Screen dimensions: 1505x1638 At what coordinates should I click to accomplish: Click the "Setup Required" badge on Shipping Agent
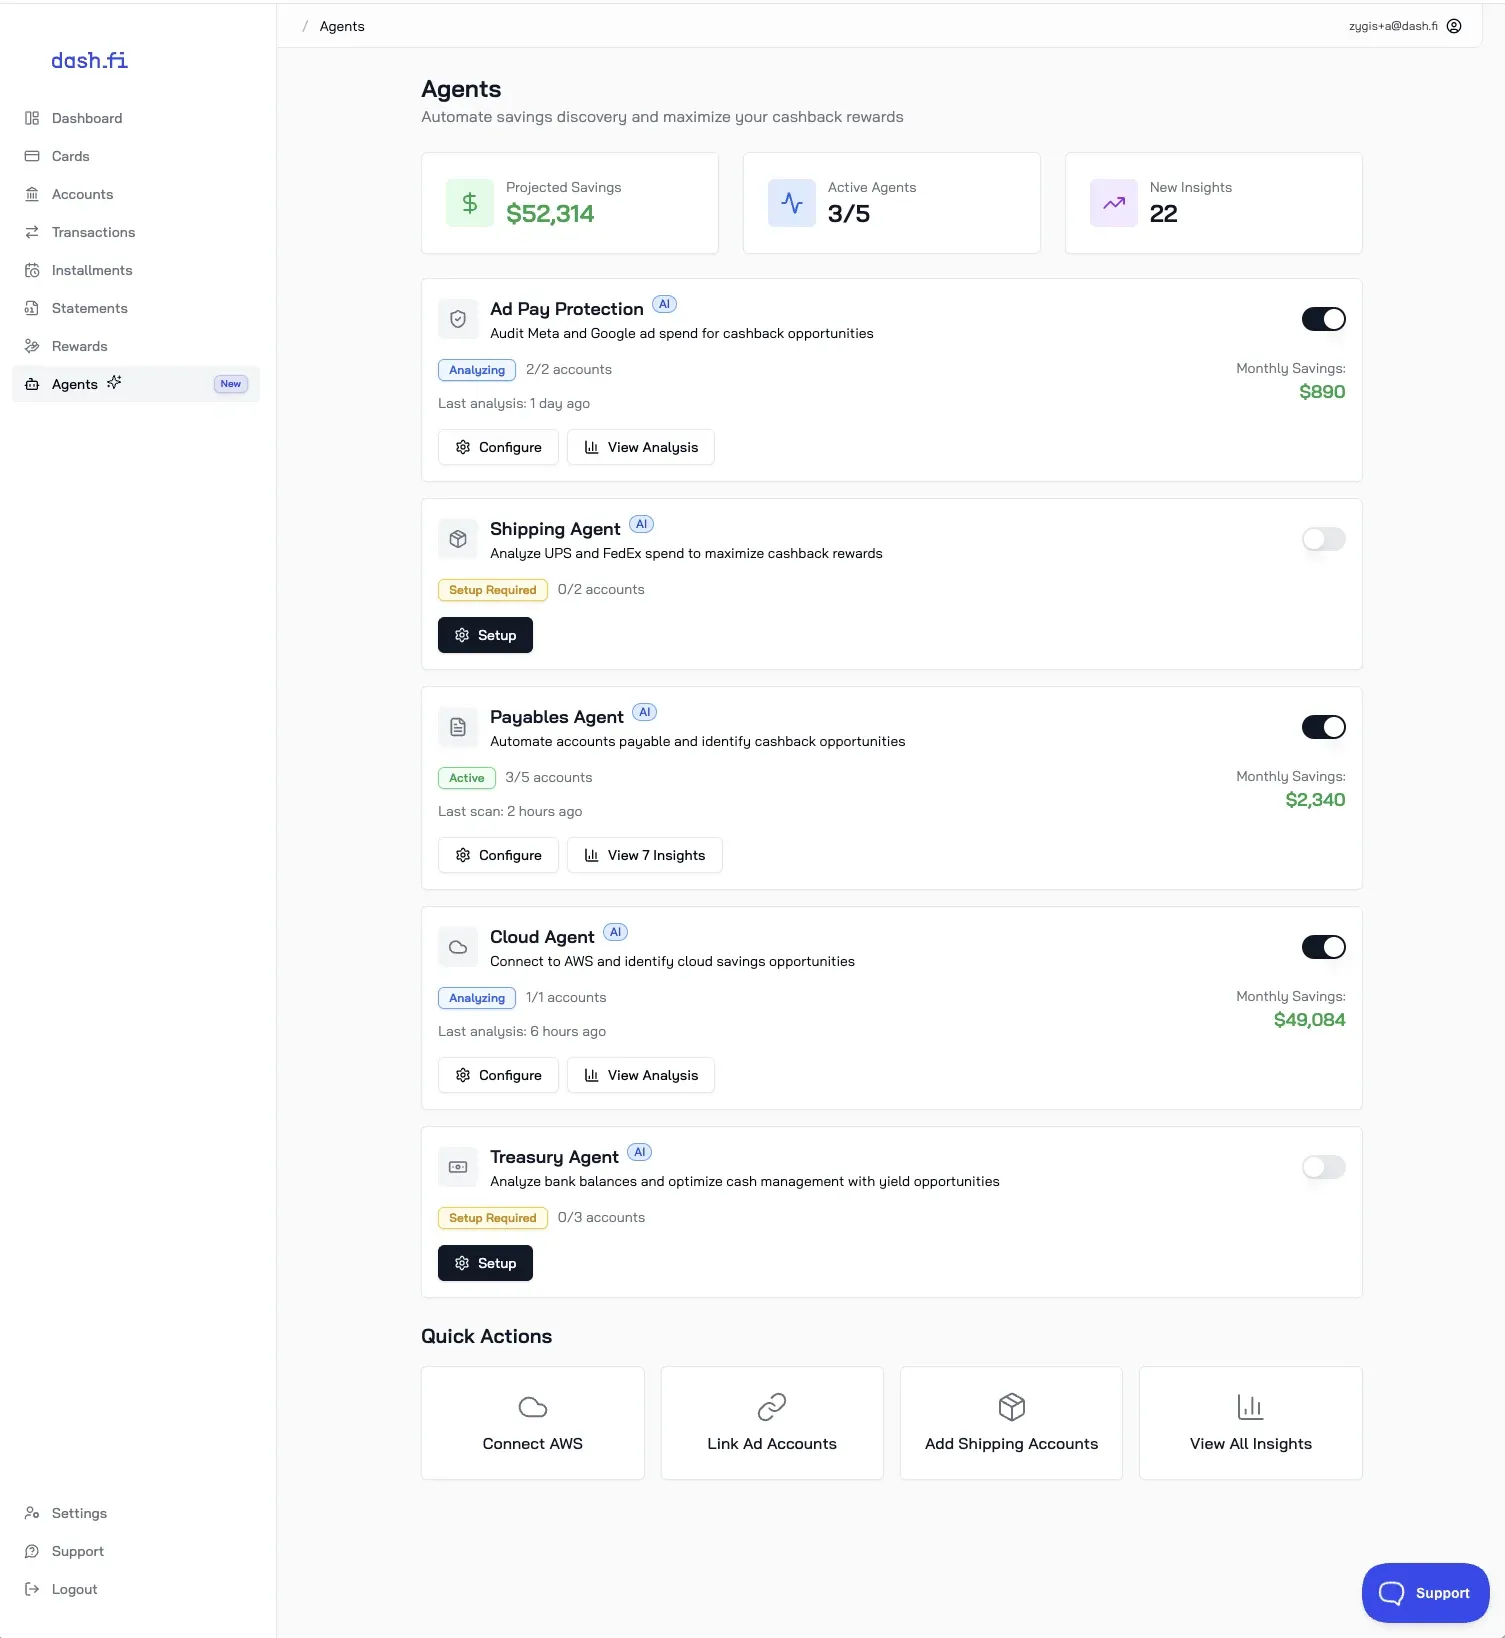(493, 590)
